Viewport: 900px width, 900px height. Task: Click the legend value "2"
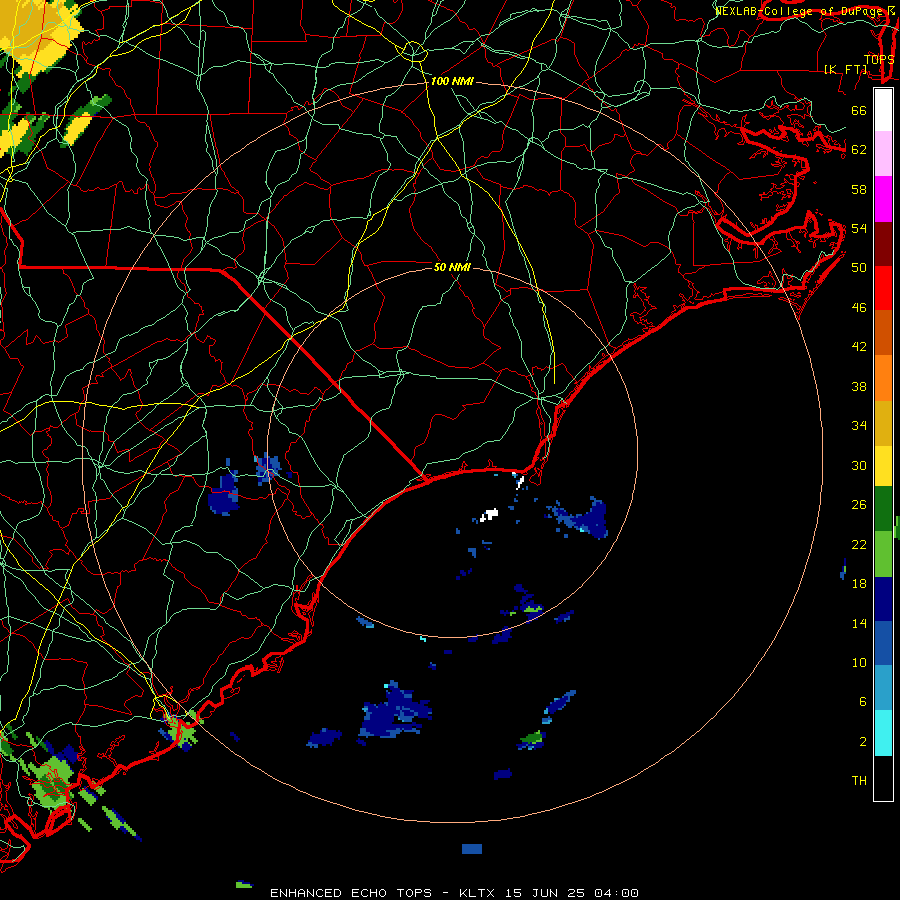[x=862, y=742]
